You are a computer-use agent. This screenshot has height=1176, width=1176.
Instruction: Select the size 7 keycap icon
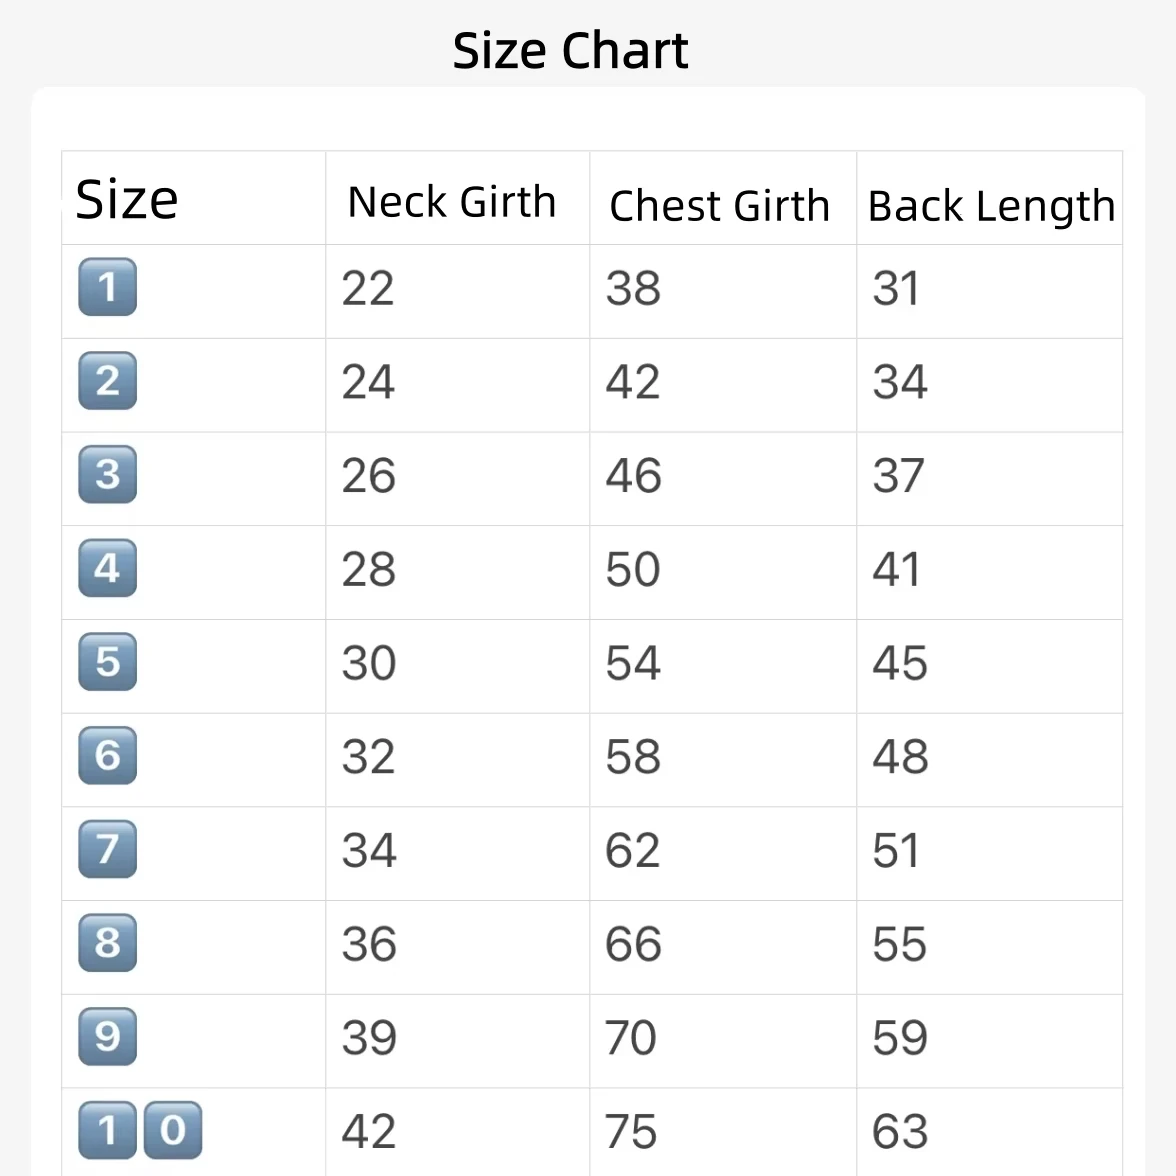pyautogui.click(x=107, y=850)
